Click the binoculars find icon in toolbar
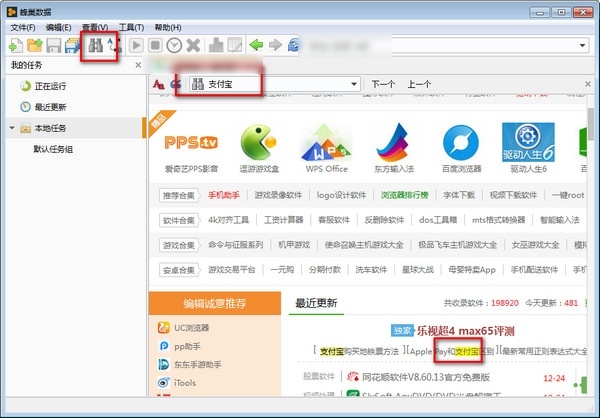Viewport: 600px width, 418px height. pos(95,45)
